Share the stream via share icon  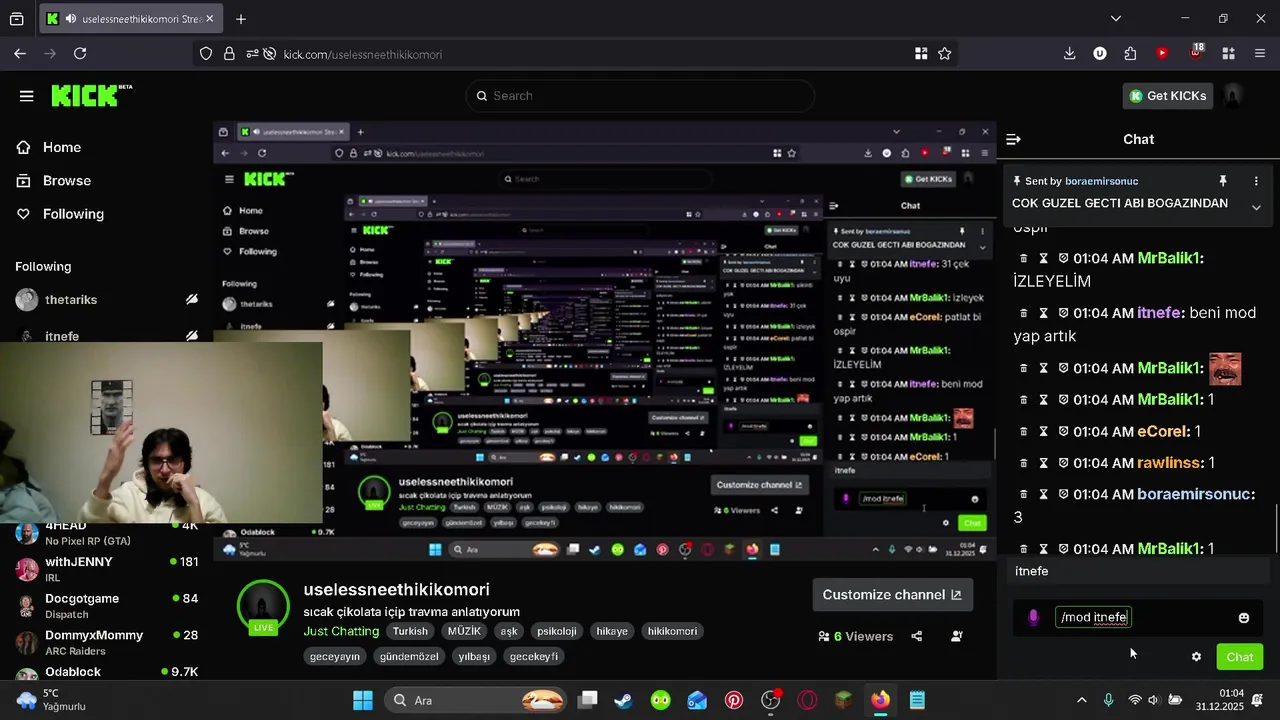(916, 636)
